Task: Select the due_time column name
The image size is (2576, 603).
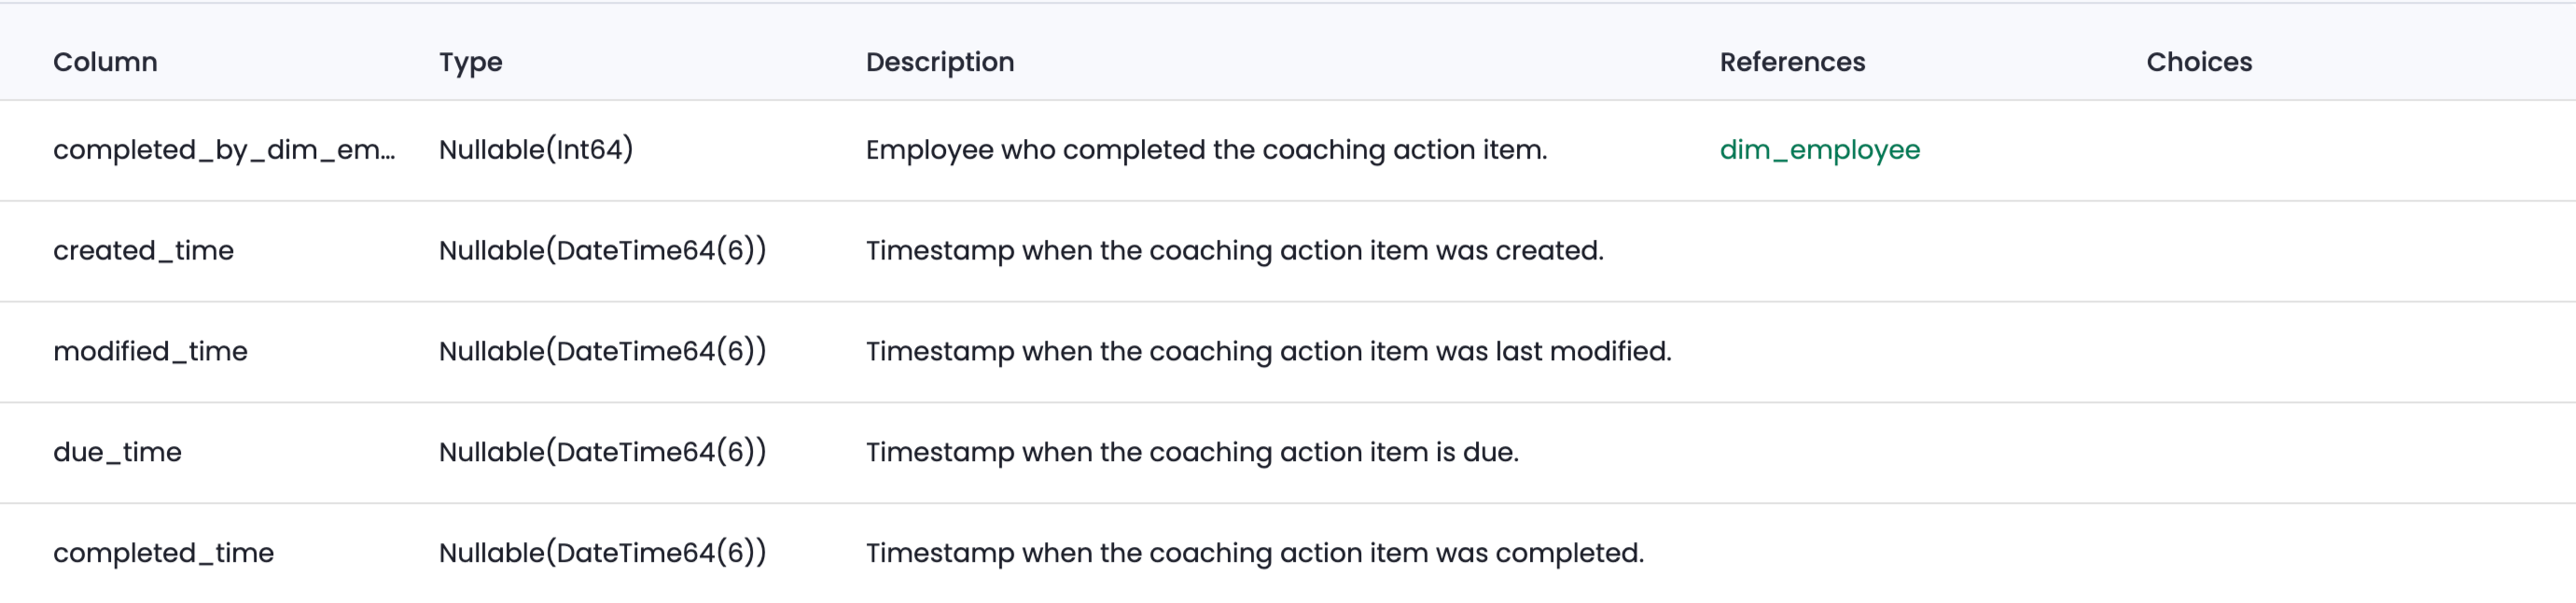Action: point(117,453)
